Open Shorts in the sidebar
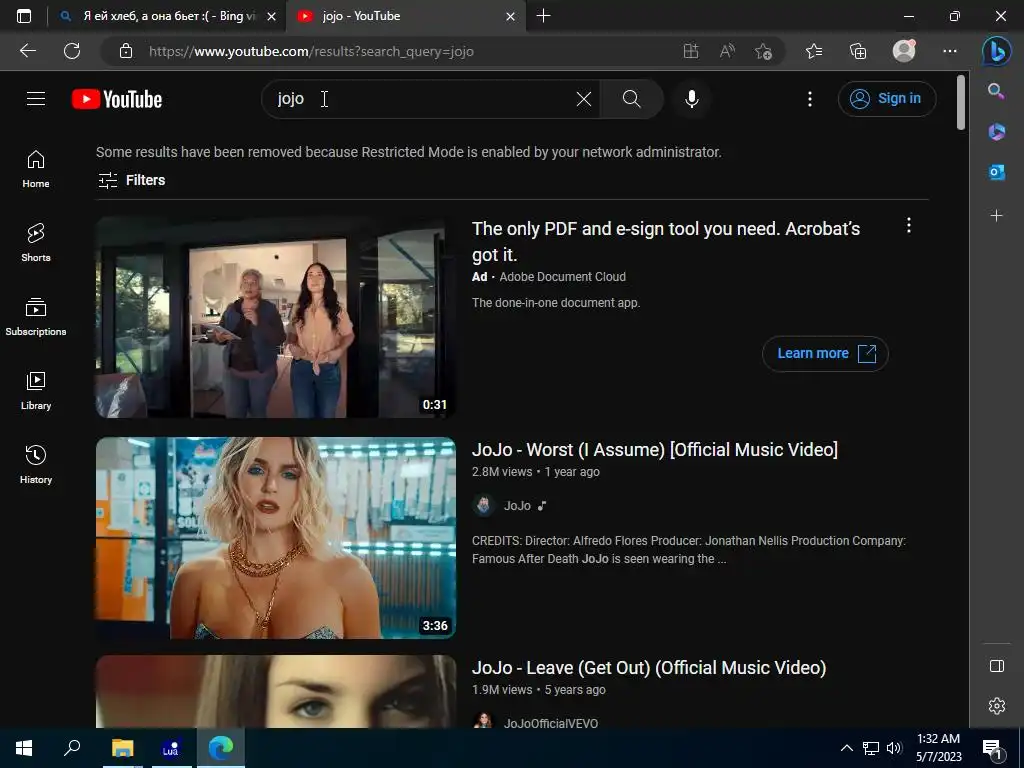1024x768 pixels. point(36,243)
